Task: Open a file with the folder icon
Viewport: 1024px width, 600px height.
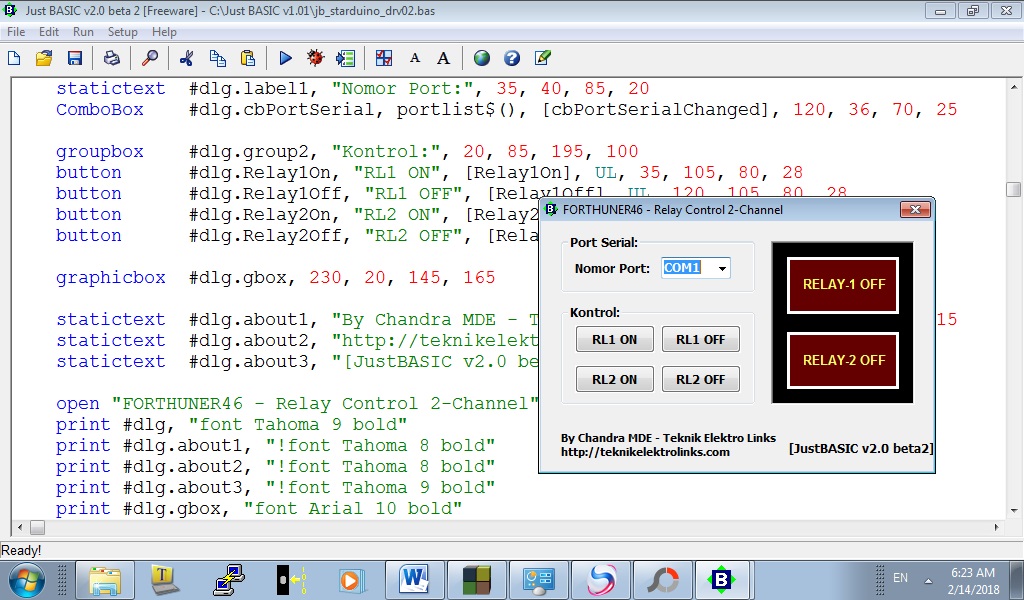Action: [x=44, y=58]
